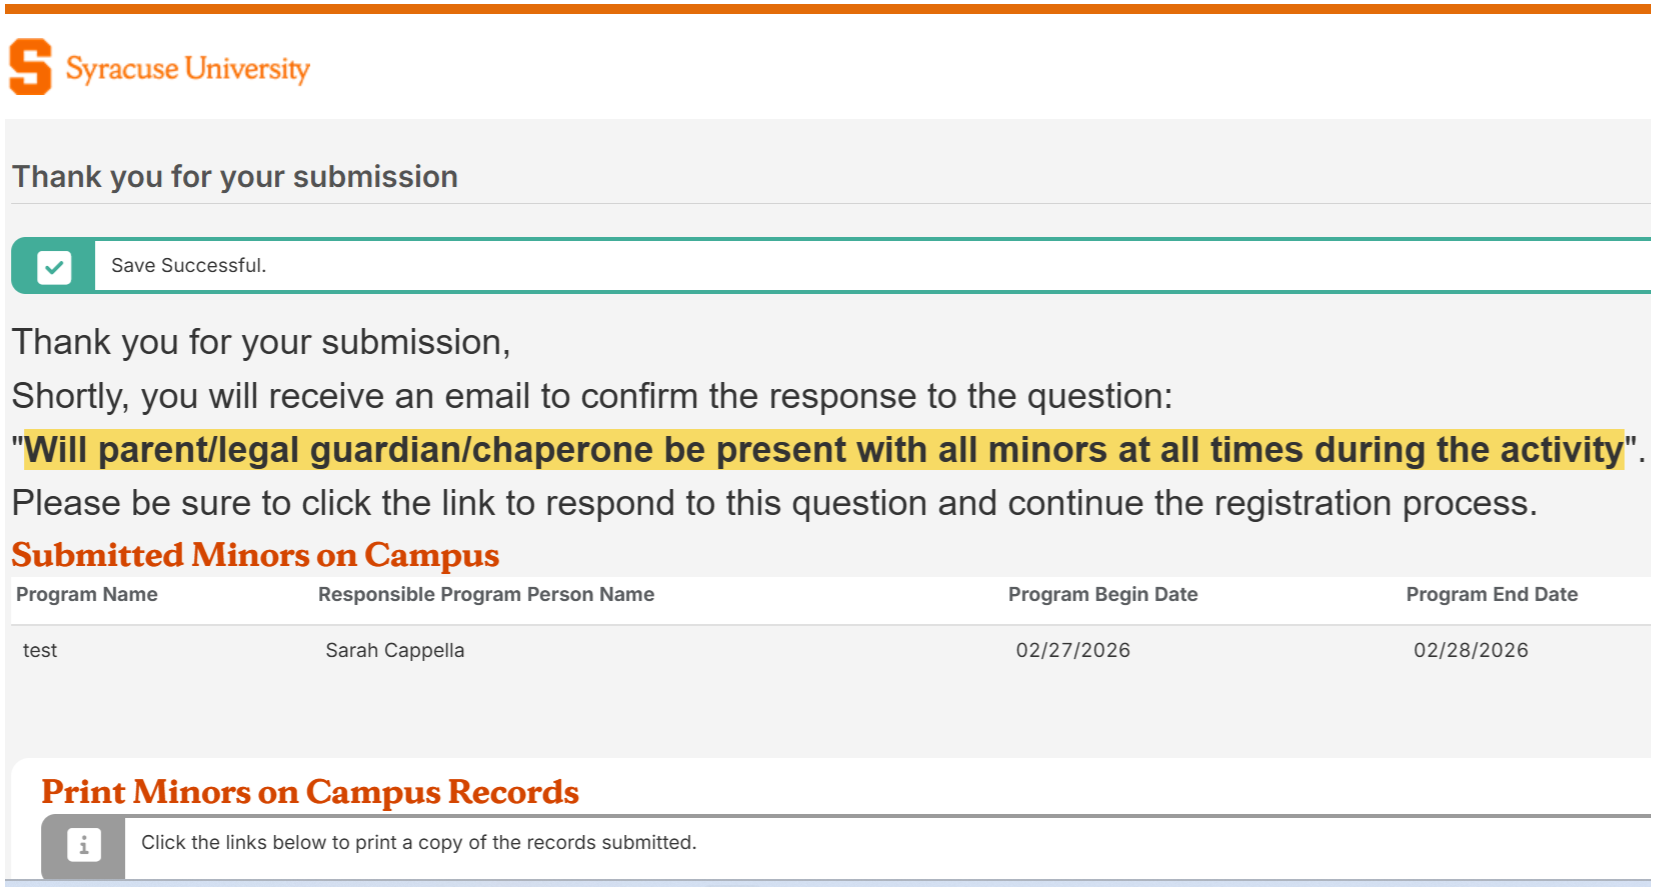This screenshot has width=1654, height=887.
Task: Click the orange Syracuse S block logo
Action: click(x=30, y=67)
